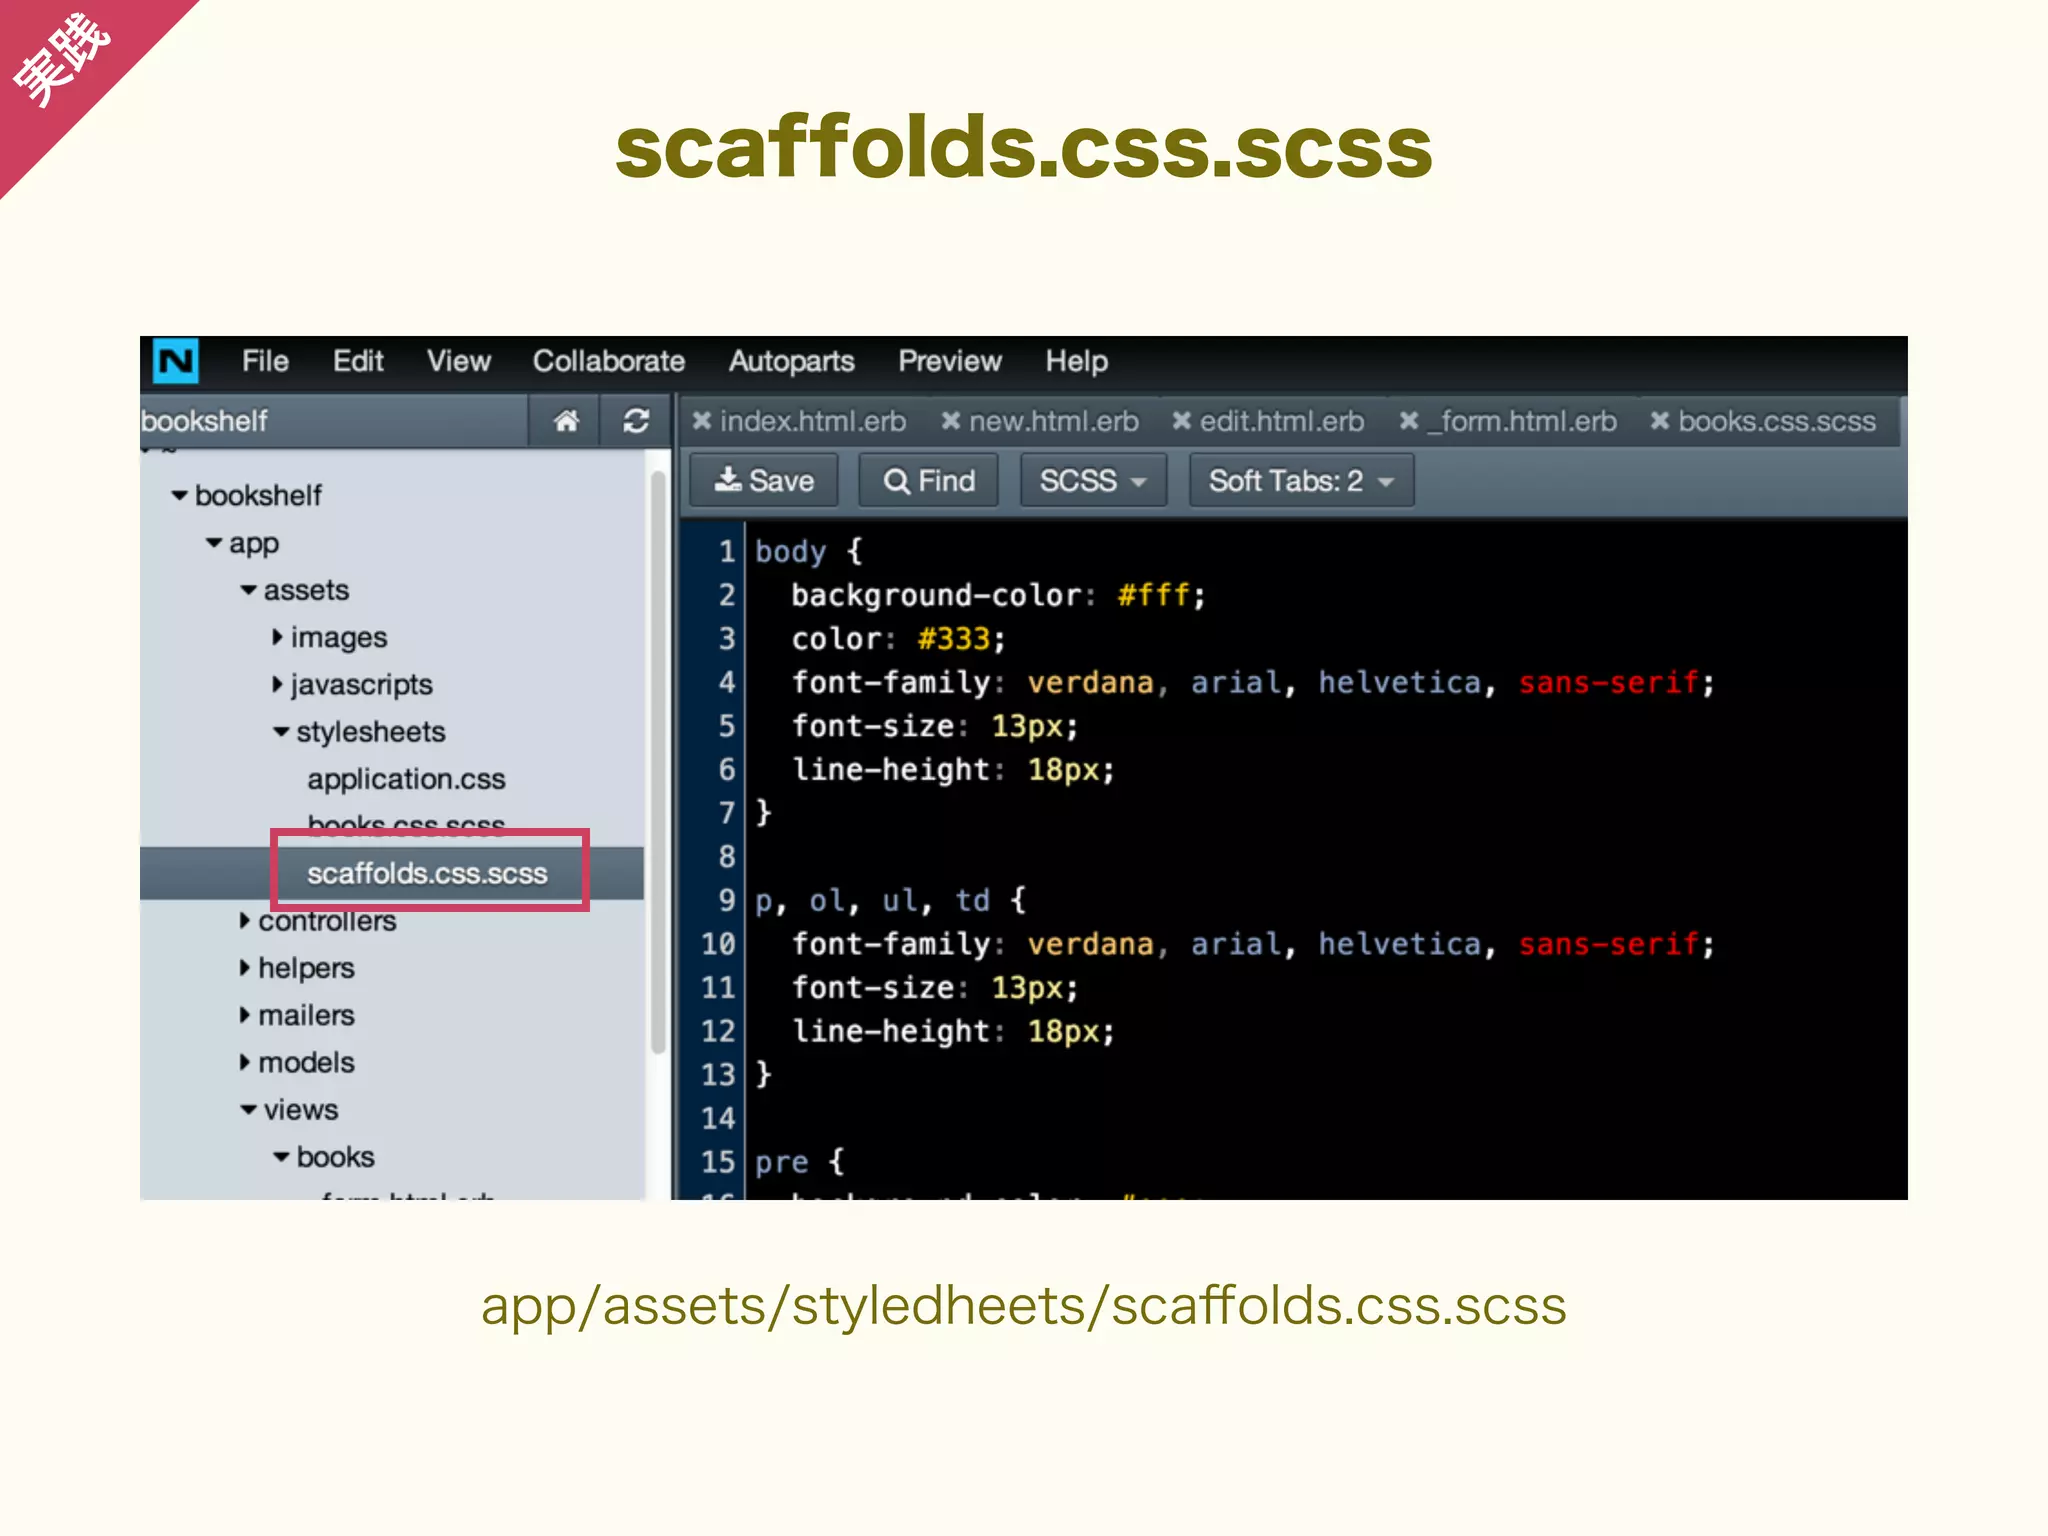Click the Nitrous N logo icon
This screenshot has width=2048, height=1536.
tap(176, 361)
